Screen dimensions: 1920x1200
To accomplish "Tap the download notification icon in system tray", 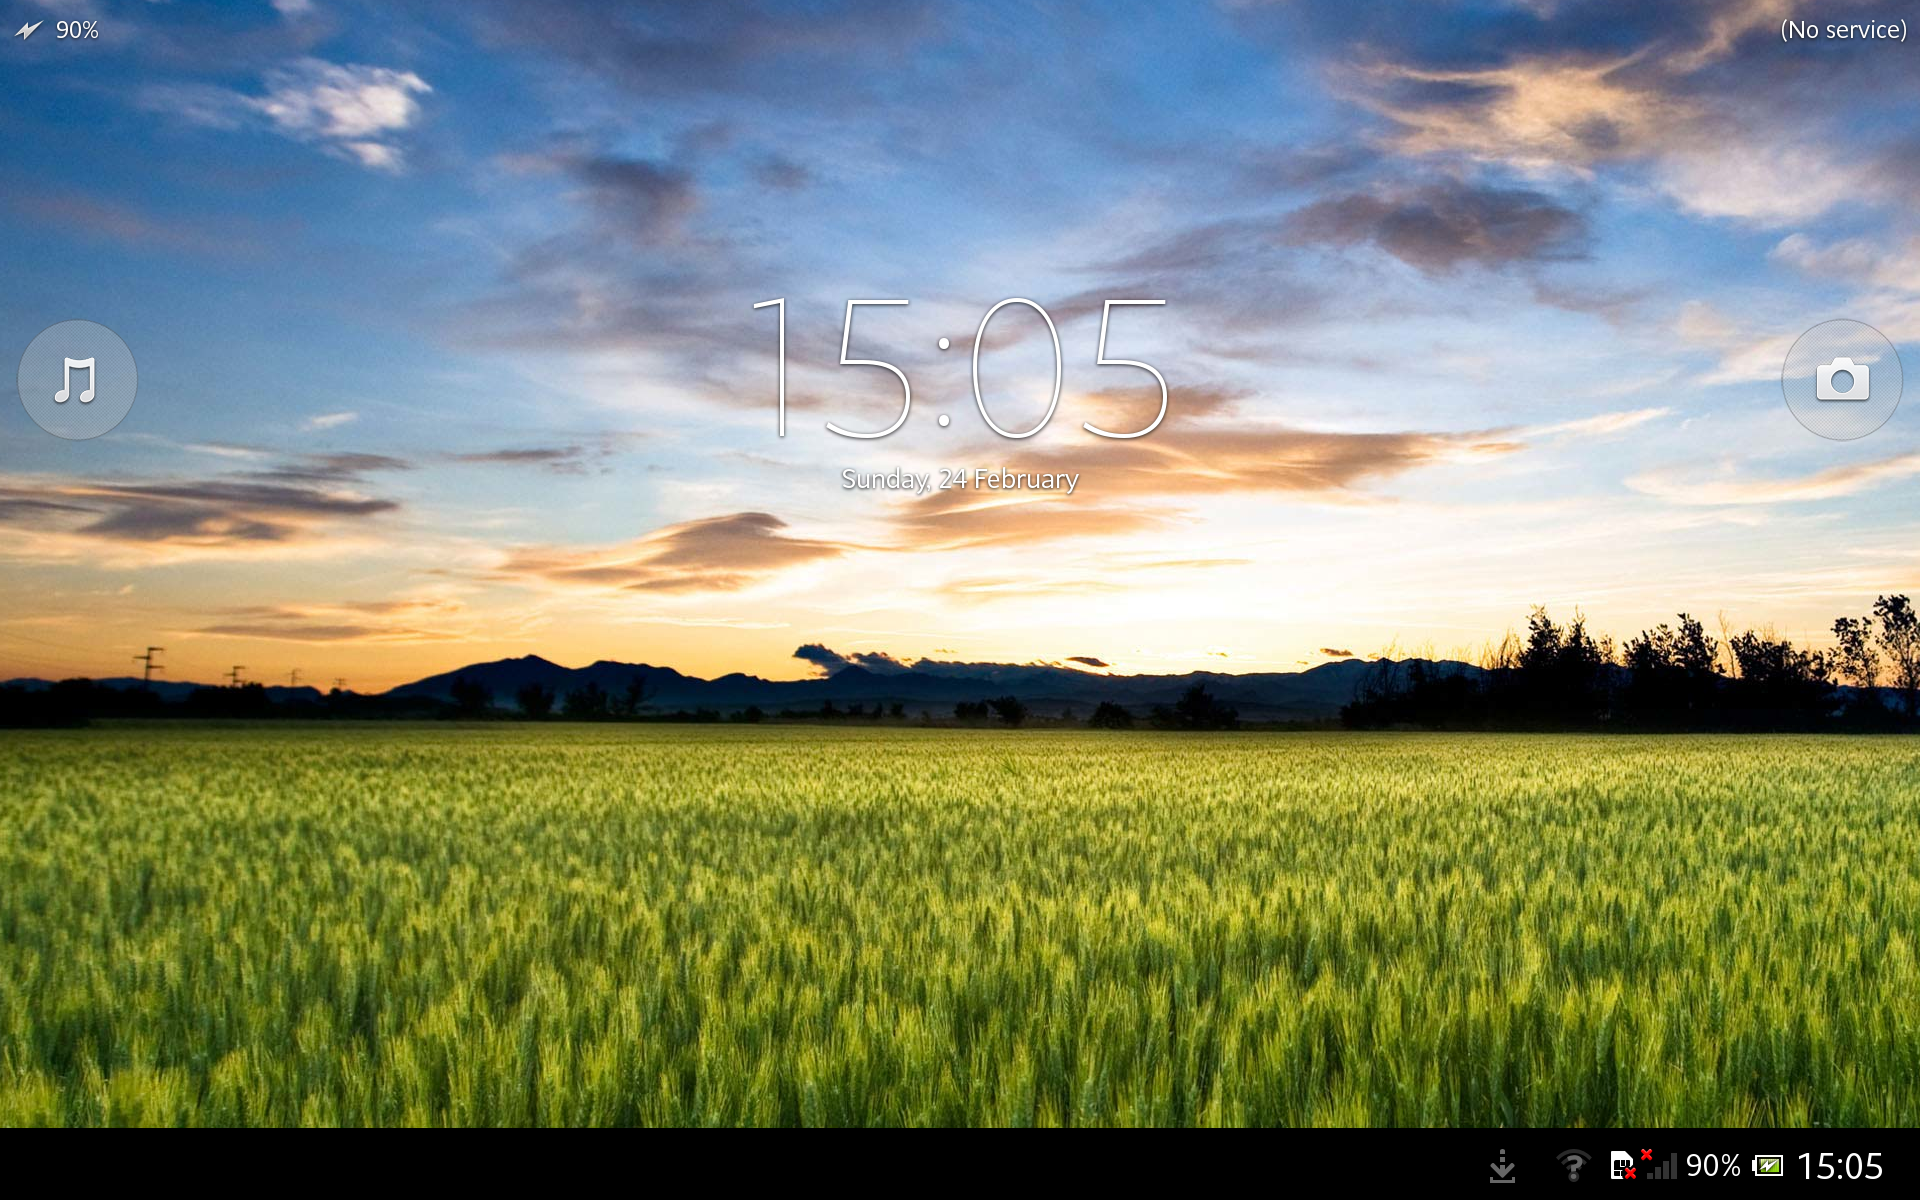I will pos(1502,1165).
